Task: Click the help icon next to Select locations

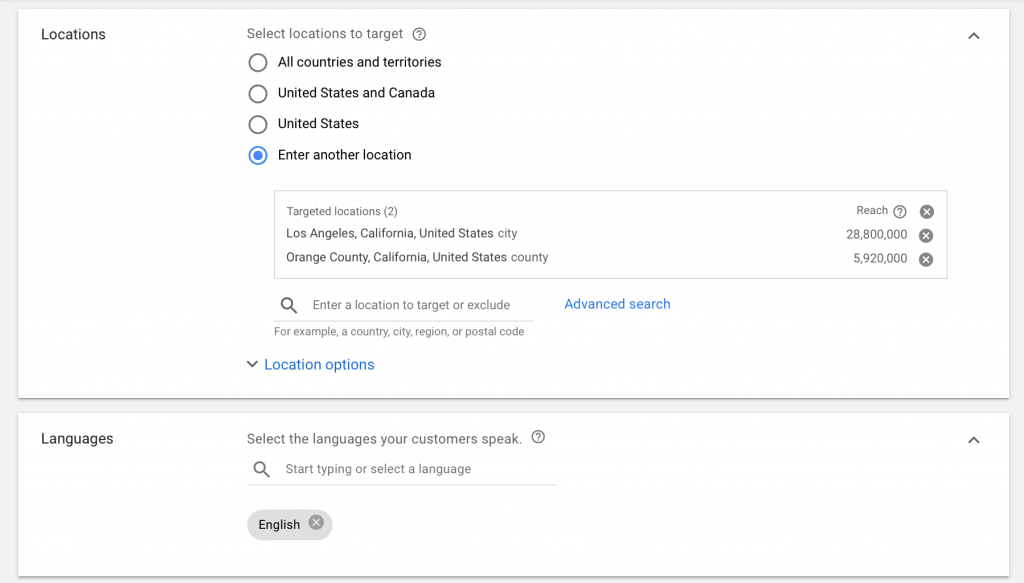Action: 418,33
